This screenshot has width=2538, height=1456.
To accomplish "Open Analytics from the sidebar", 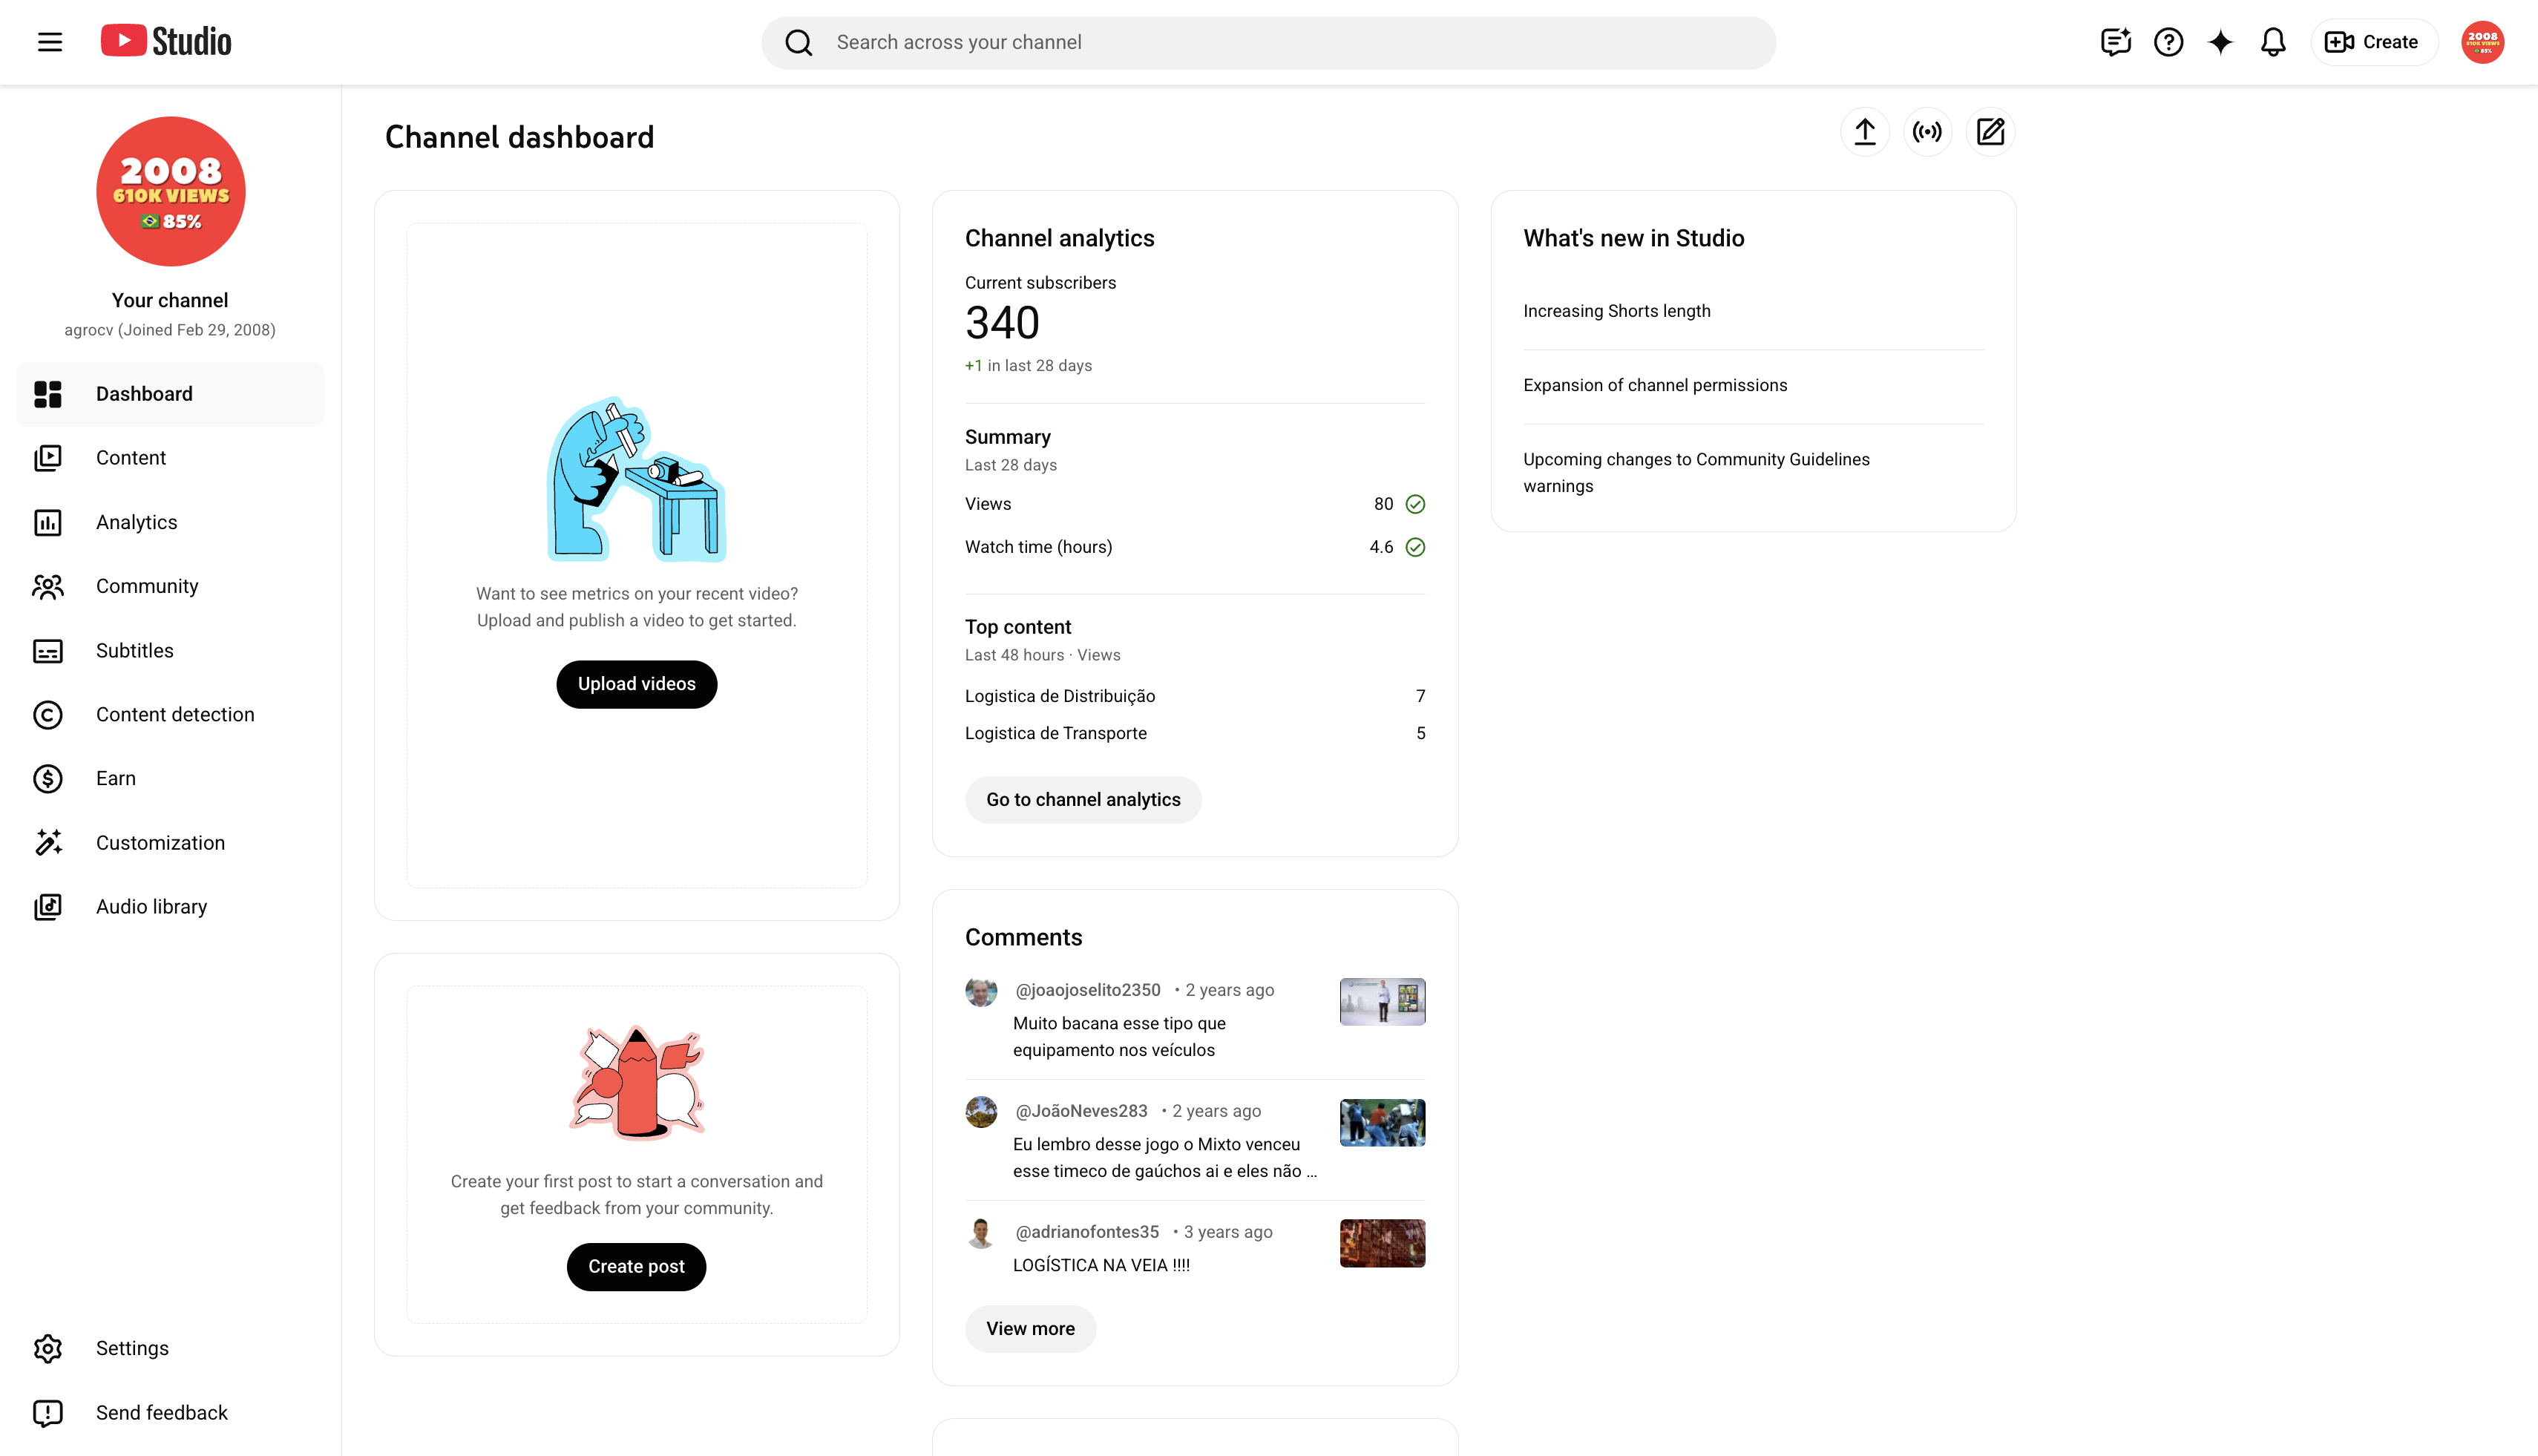I will coord(170,522).
